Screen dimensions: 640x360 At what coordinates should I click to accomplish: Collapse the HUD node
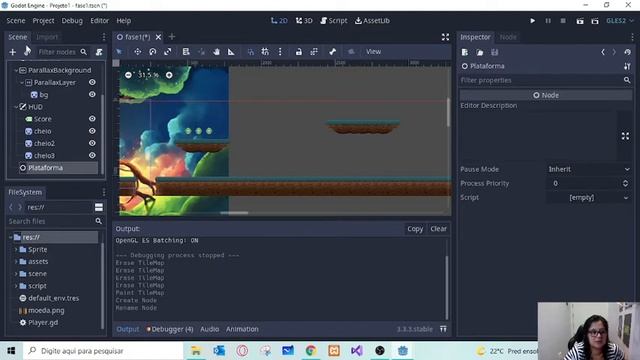click(x=16, y=107)
